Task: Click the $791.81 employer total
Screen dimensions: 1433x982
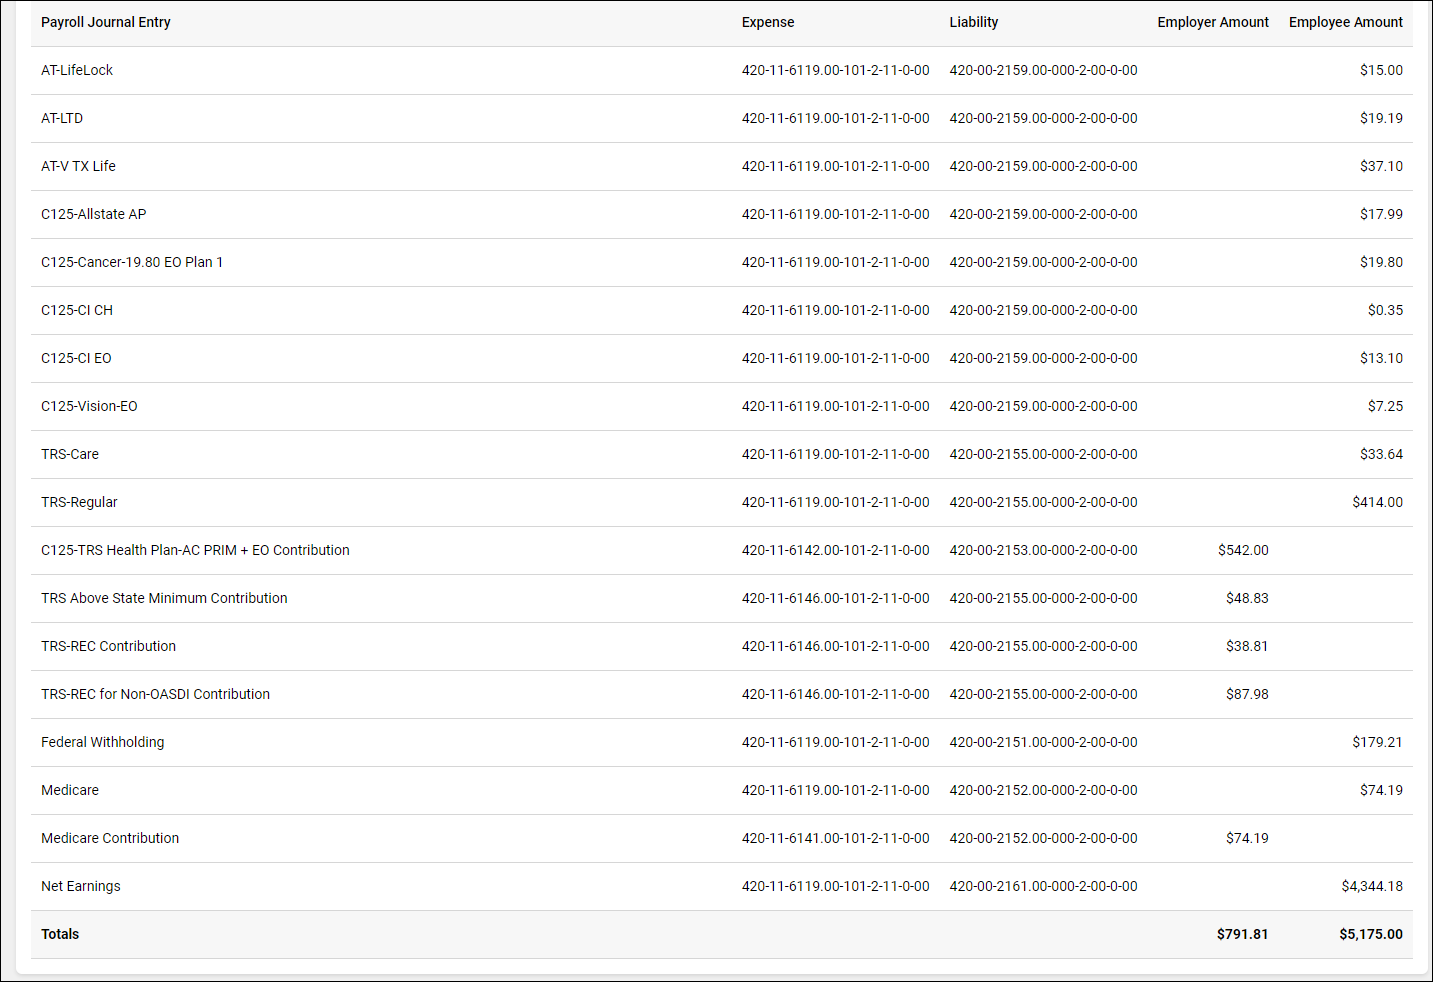Action: [1242, 934]
